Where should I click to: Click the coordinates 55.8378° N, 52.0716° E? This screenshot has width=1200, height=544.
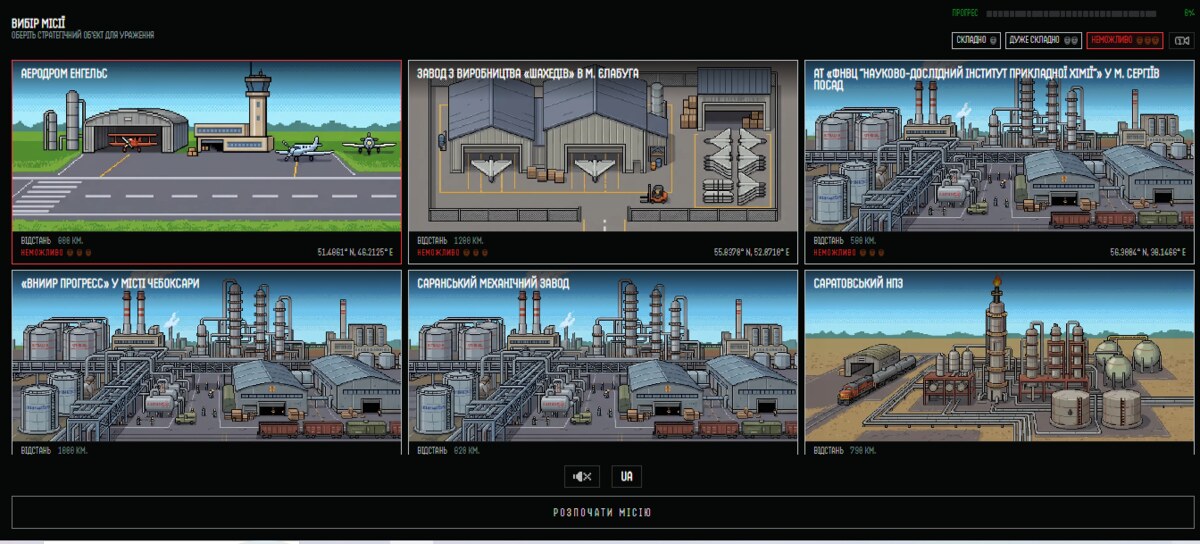751,252
